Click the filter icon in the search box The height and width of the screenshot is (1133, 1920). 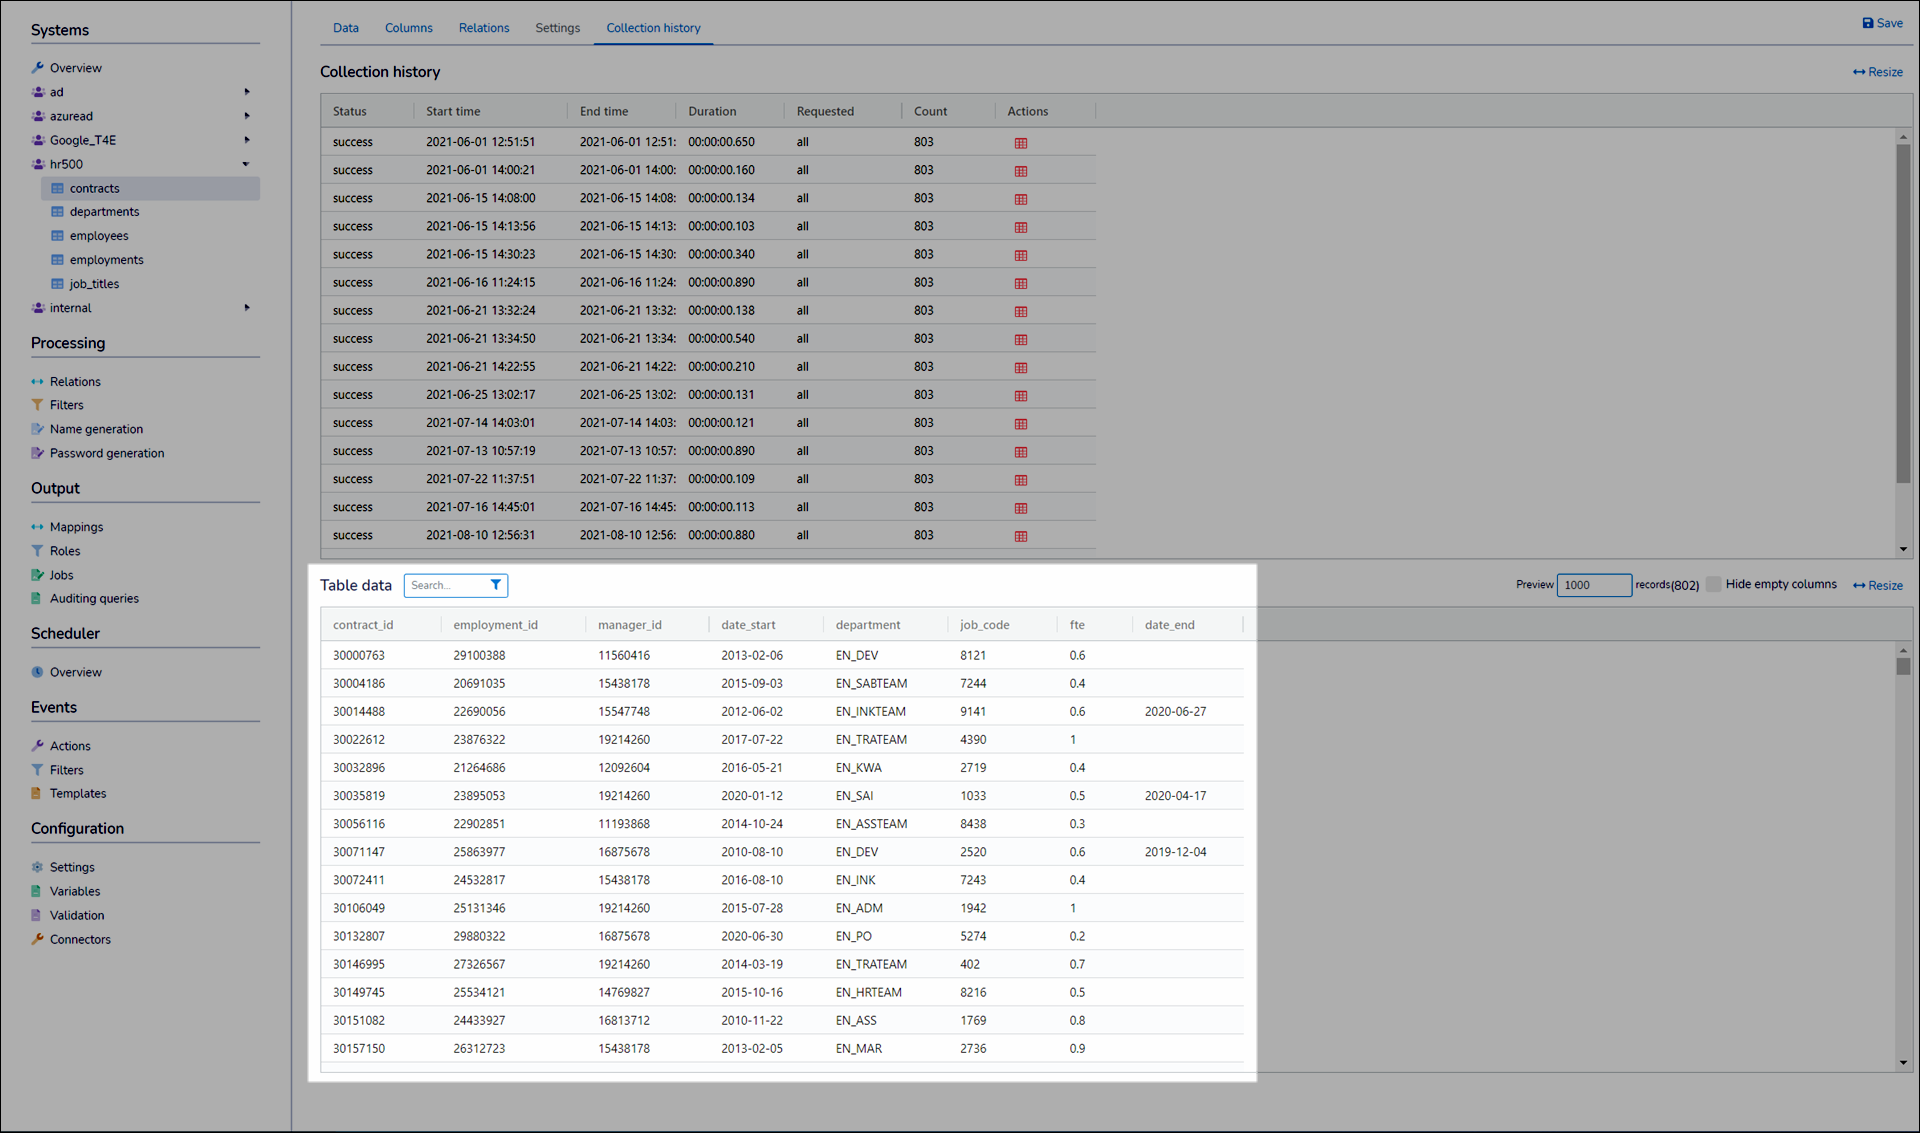(x=496, y=585)
